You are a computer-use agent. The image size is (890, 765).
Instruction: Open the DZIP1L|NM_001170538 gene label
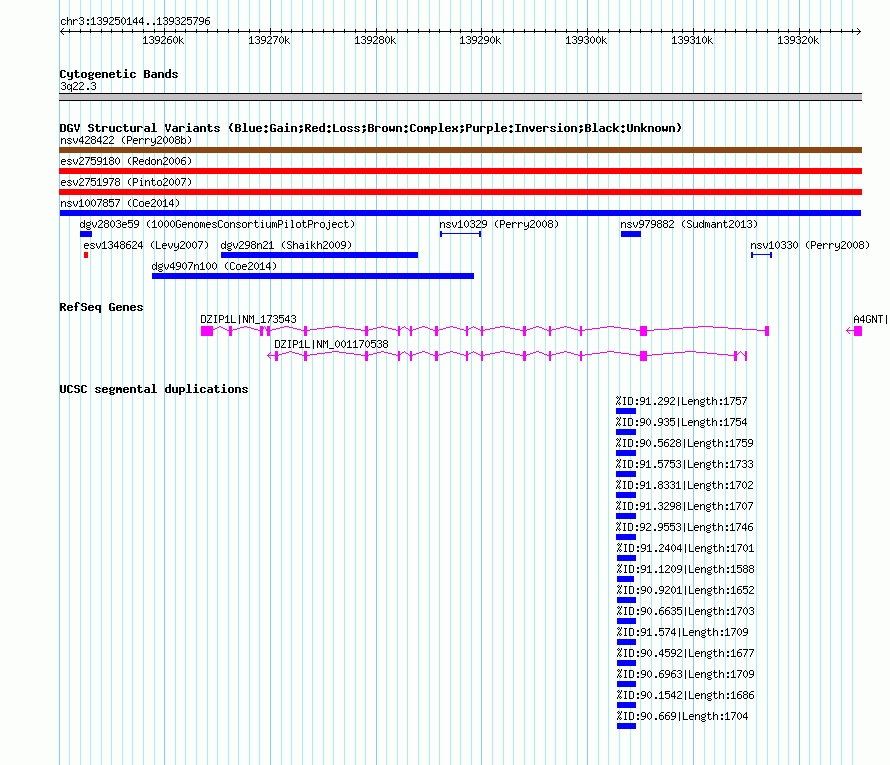click(x=331, y=344)
